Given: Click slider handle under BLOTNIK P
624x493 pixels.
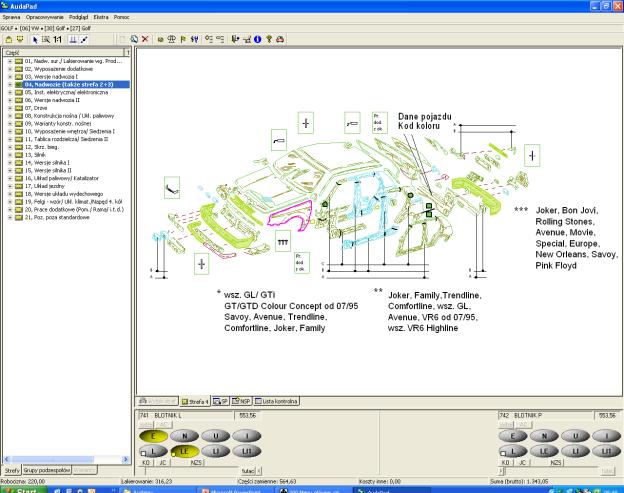Looking at the screenshot, I should [x=501, y=471].
